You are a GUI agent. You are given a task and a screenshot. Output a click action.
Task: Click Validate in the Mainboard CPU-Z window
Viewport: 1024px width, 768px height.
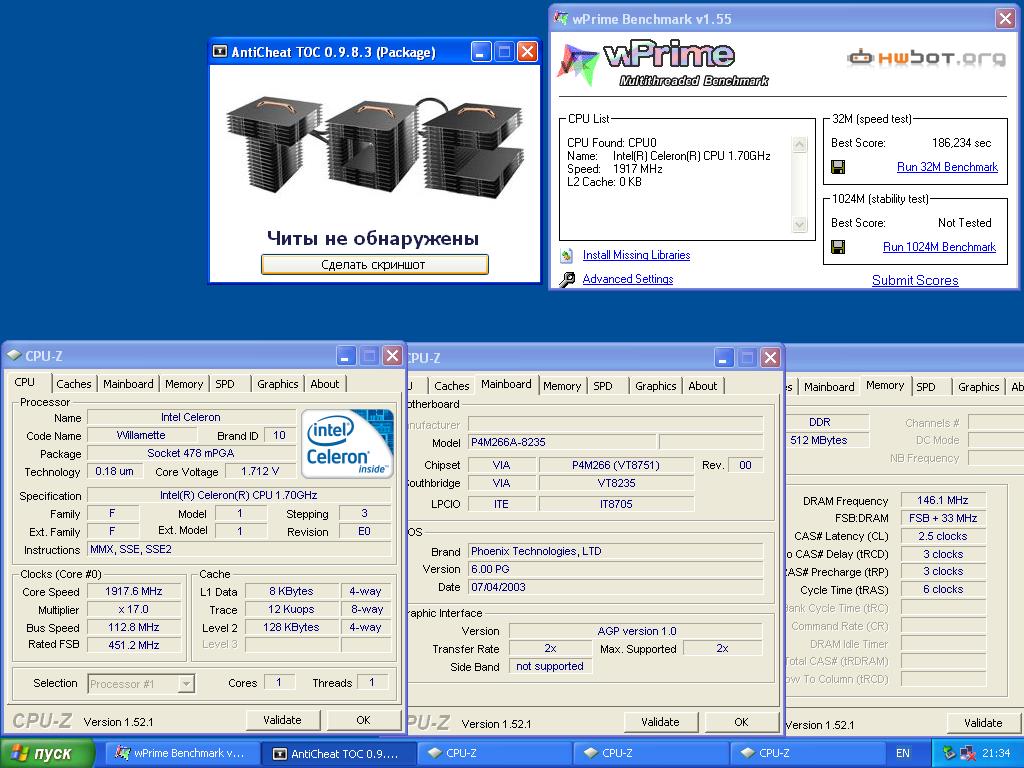[x=660, y=722]
